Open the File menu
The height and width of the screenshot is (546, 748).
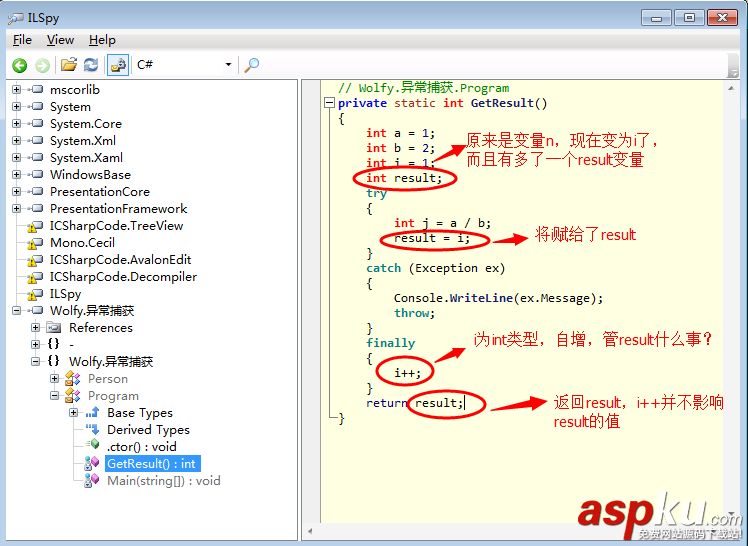[x=22, y=40]
